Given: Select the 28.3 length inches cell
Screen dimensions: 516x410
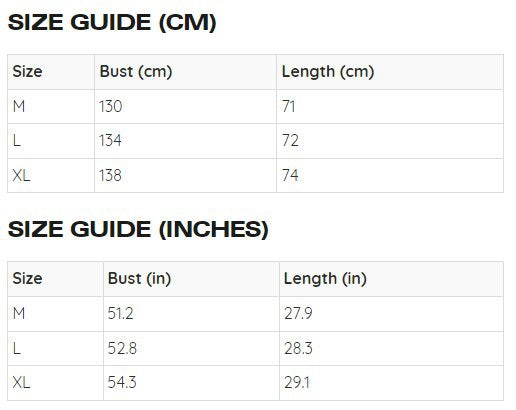Looking at the screenshot, I should click(391, 348).
